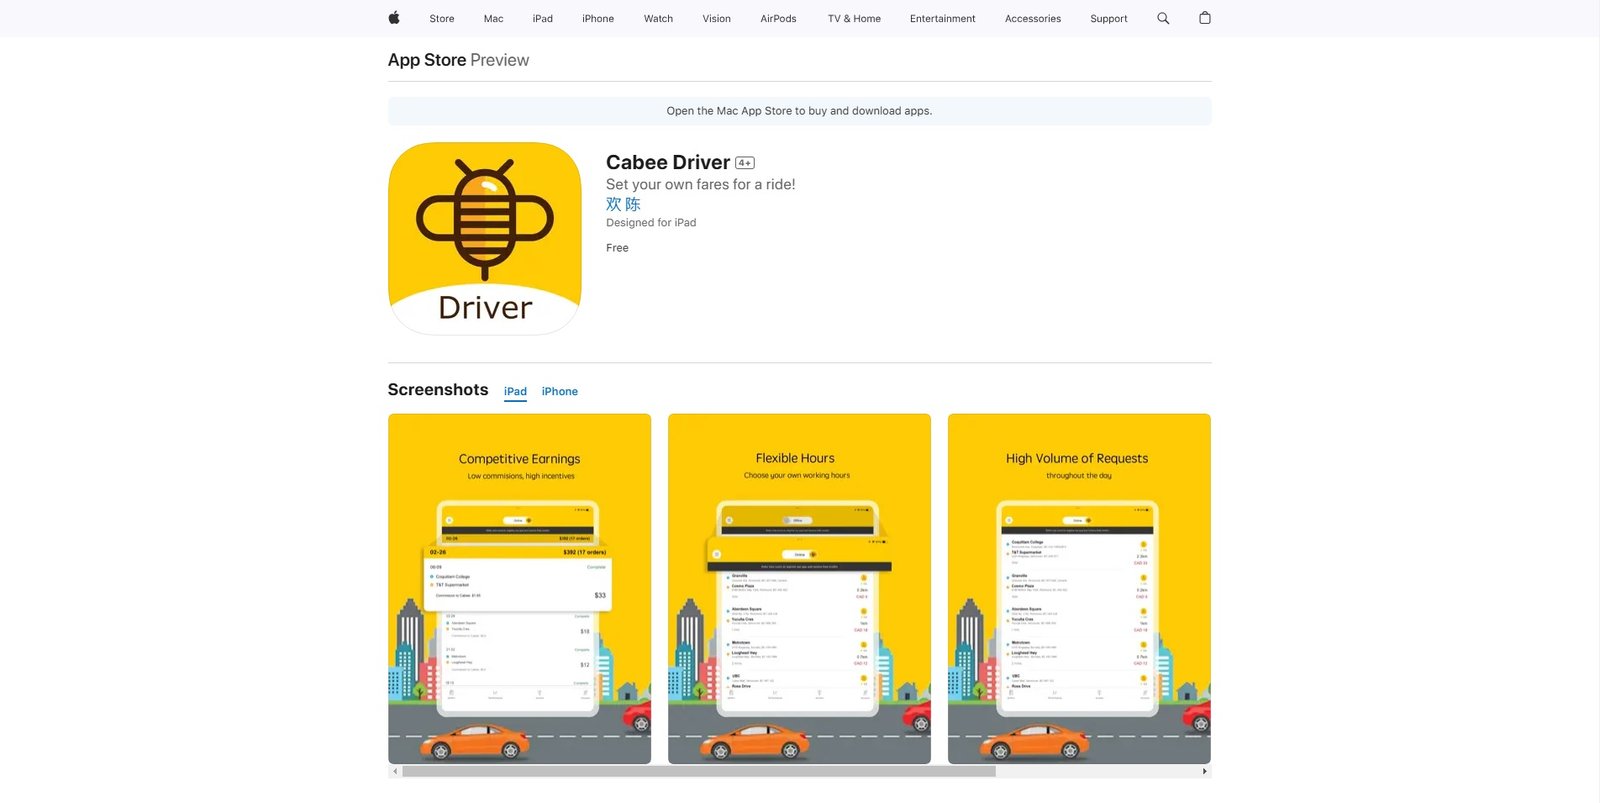Screen dimensions: 1600x803
Task: Open the Flexible Hours screenshot
Action: [x=799, y=589]
